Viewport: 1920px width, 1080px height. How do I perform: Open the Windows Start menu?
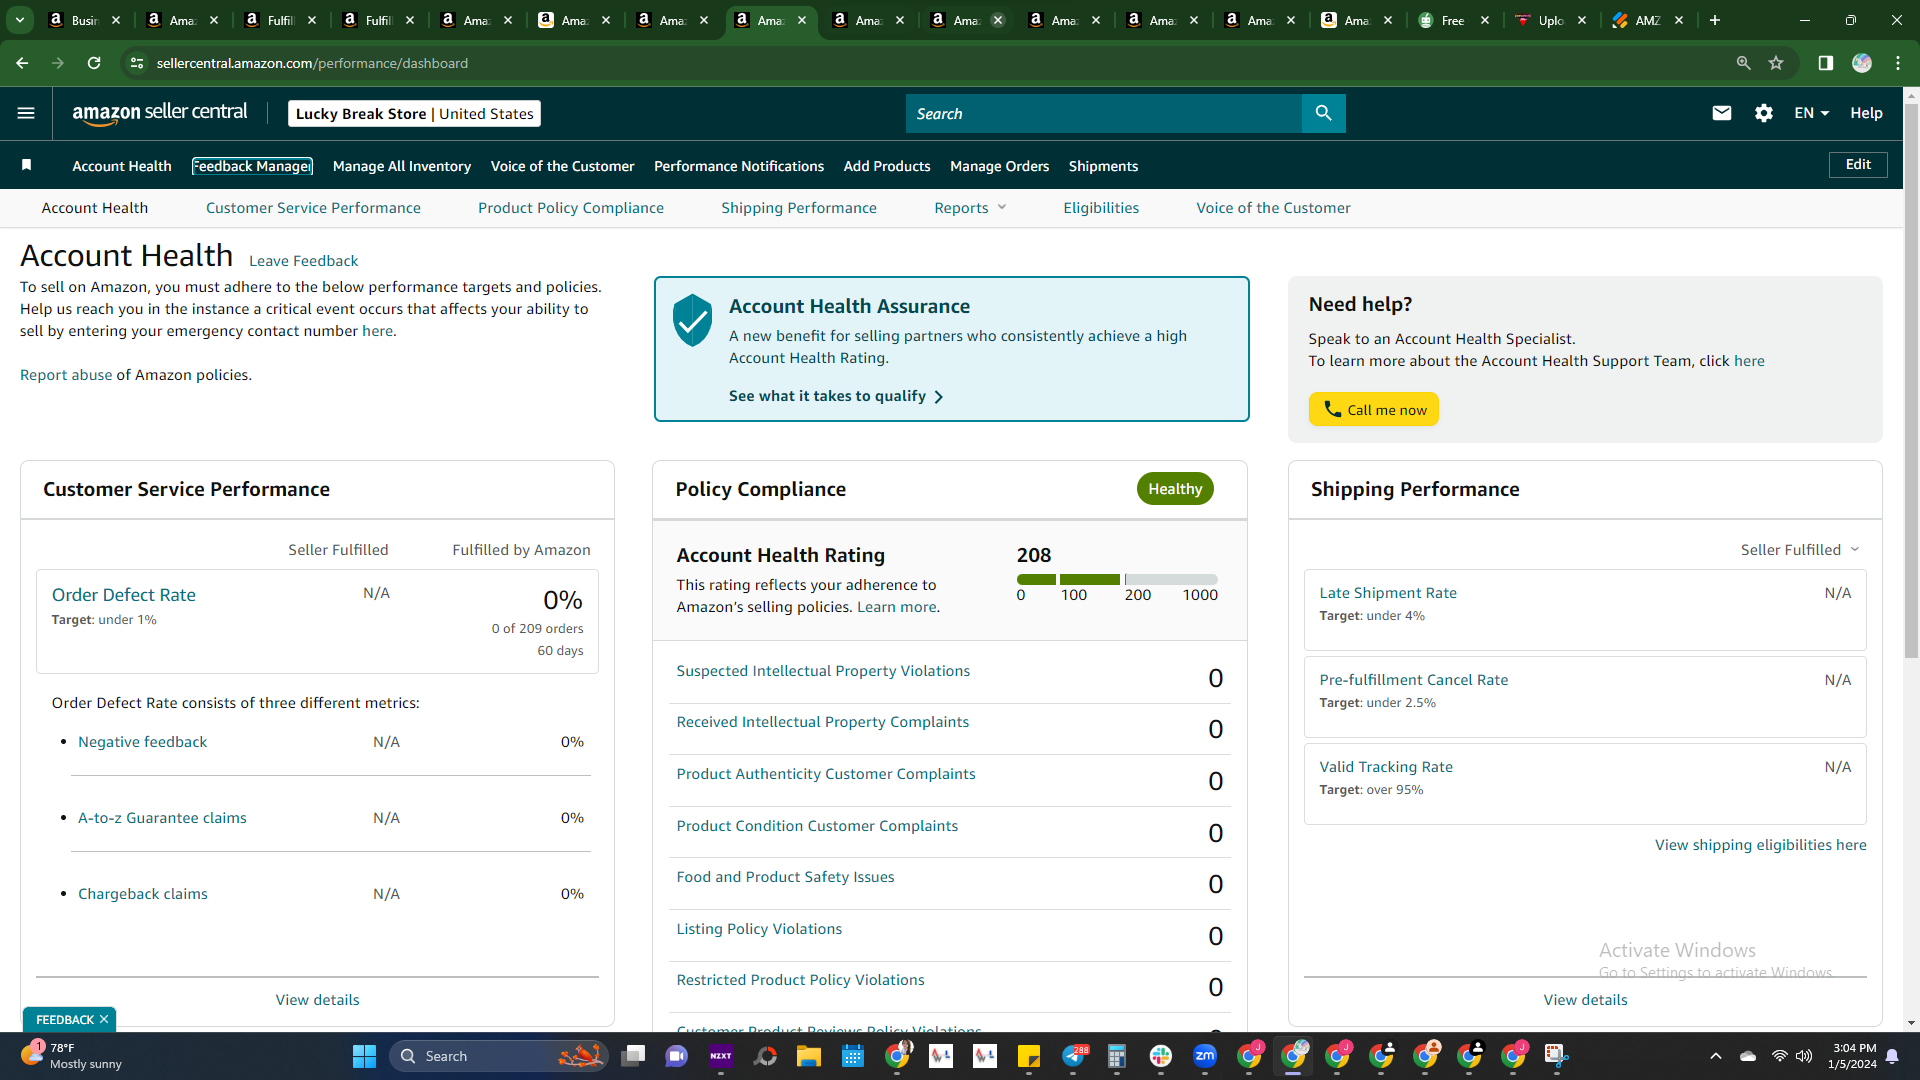(364, 1056)
